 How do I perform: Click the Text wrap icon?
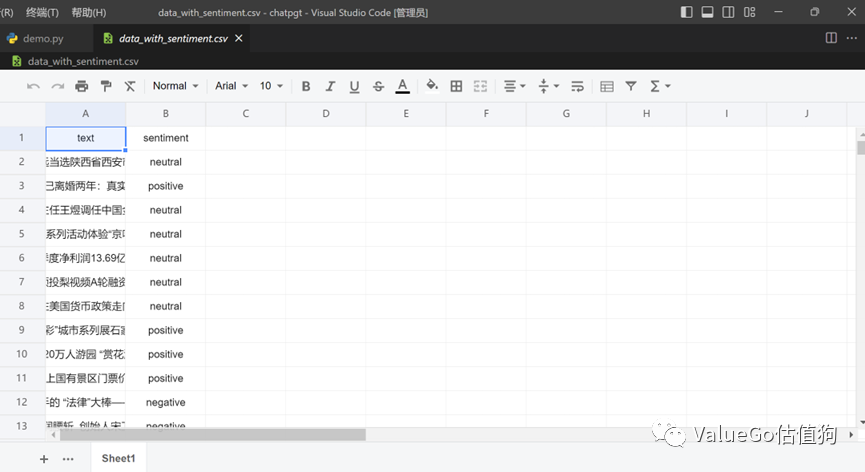pyautogui.click(x=577, y=86)
